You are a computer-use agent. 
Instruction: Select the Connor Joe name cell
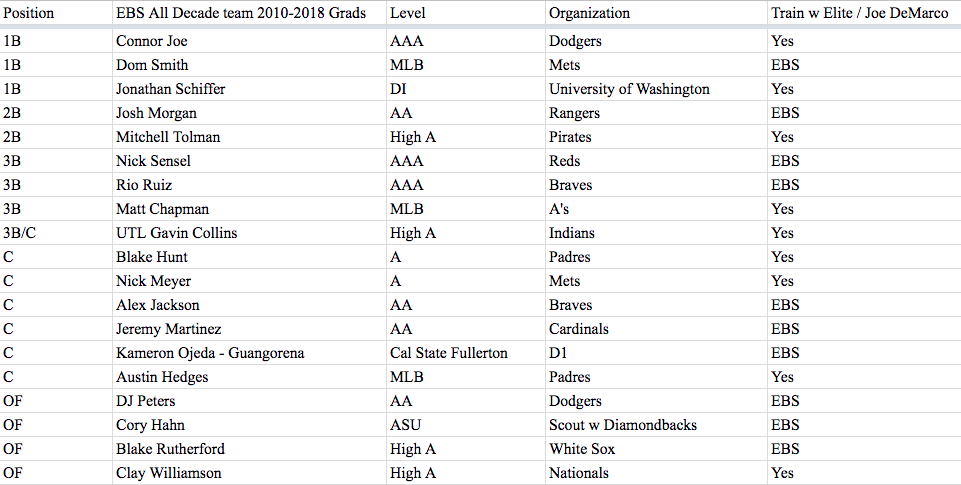(x=249, y=41)
